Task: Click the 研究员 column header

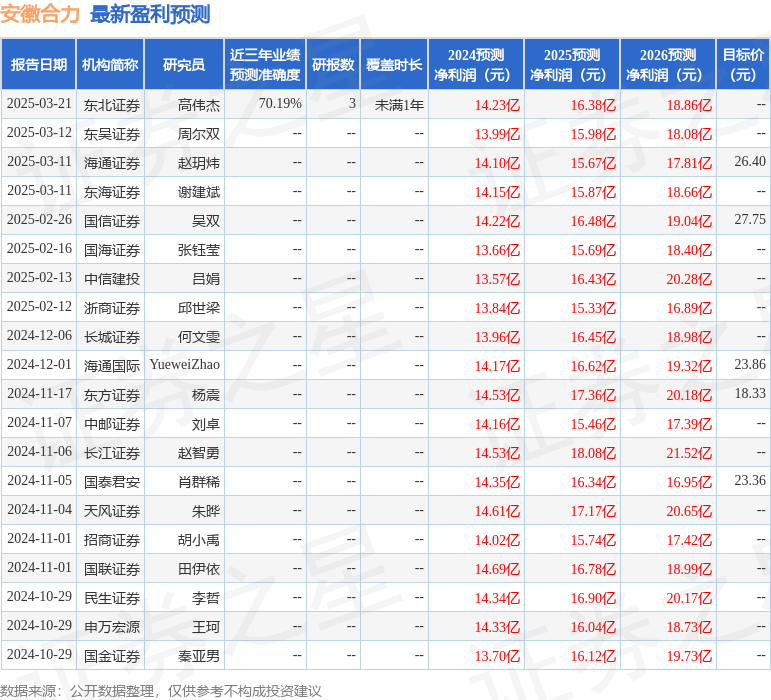Action: click(x=184, y=64)
